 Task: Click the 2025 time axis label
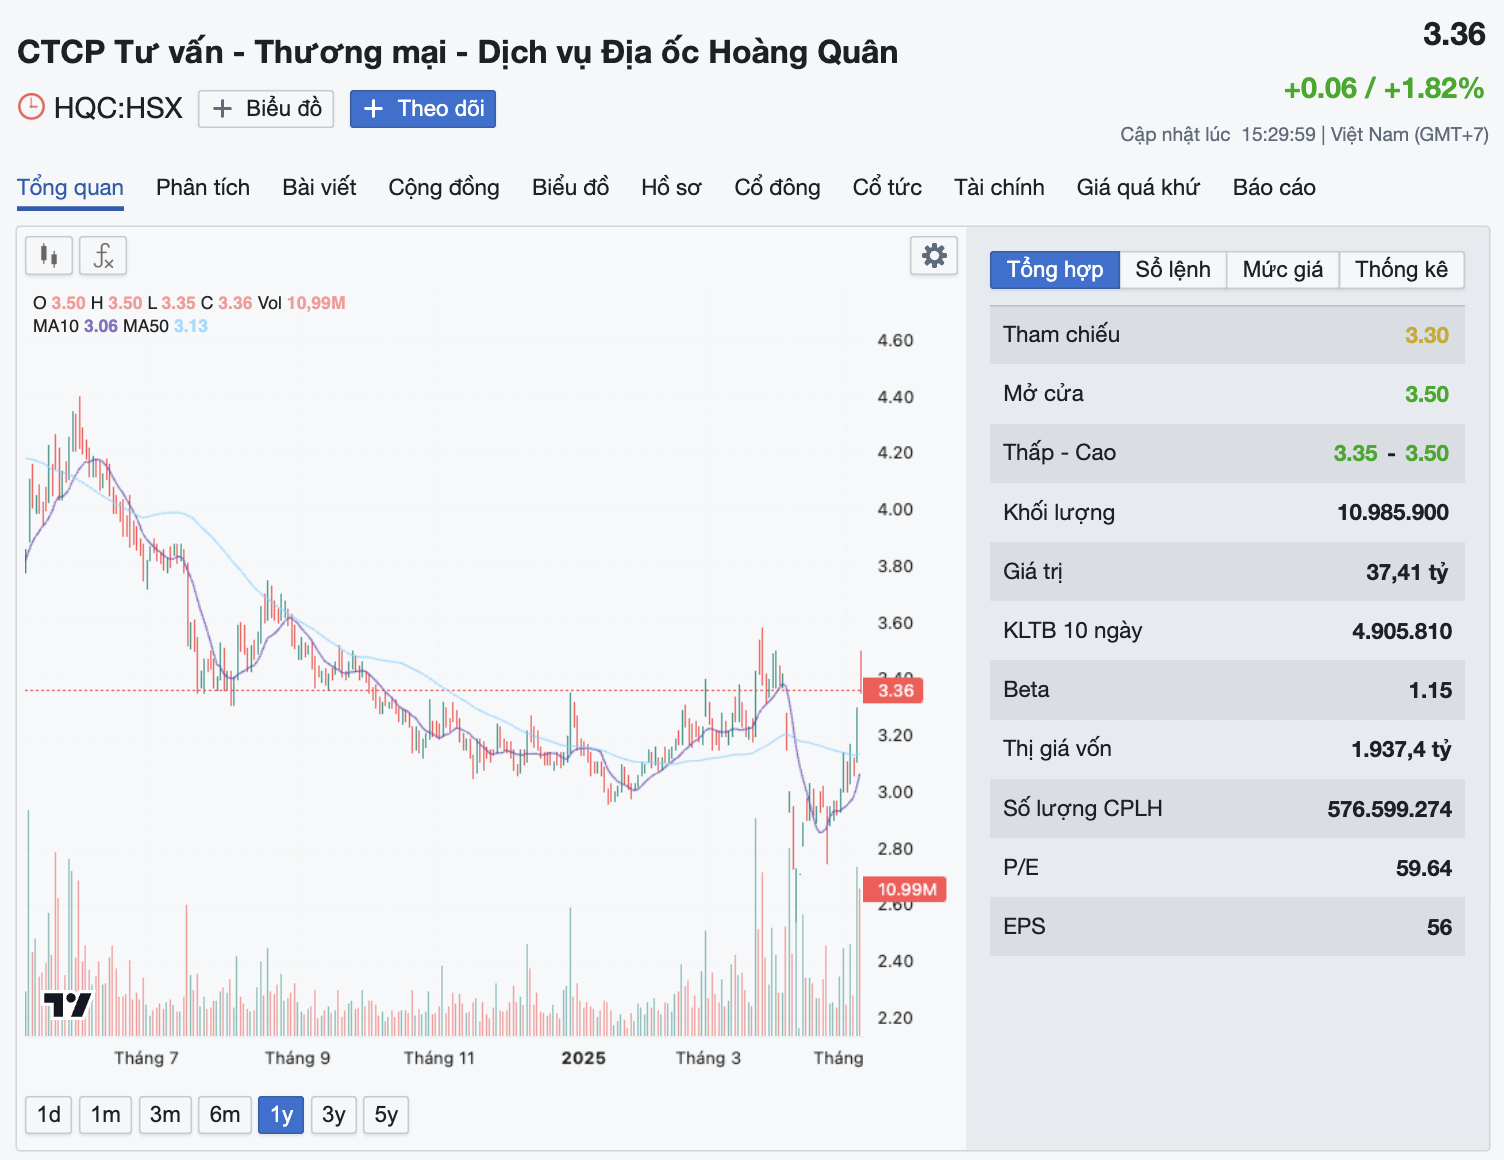[584, 1058]
